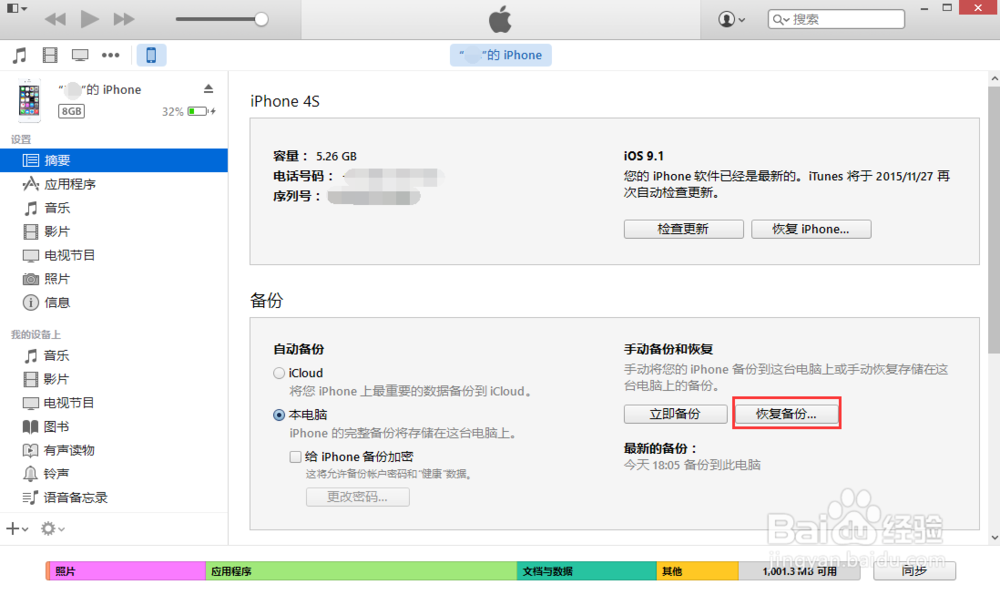This screenshot has width=1000, height=595.
Task: Open the Movies library icon in toolbar
Action: click(x=50, y=55)
